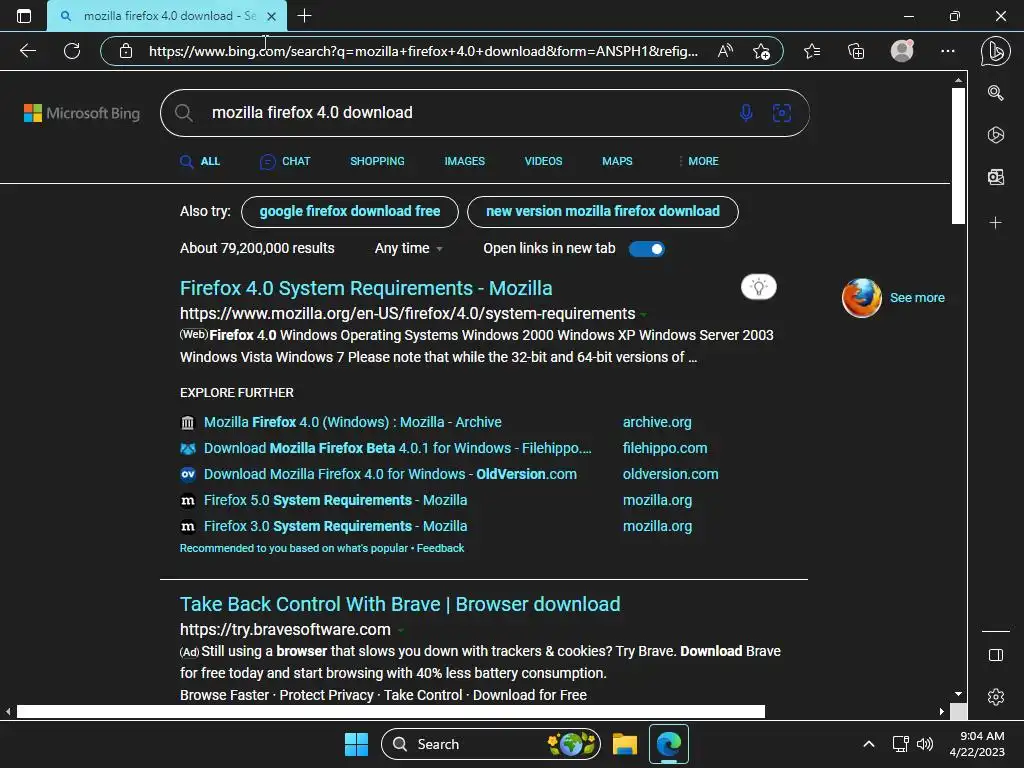Click the horizontal scrollbar thumb
Viewport: 1024px width, 768px height.
coord(391,711)
